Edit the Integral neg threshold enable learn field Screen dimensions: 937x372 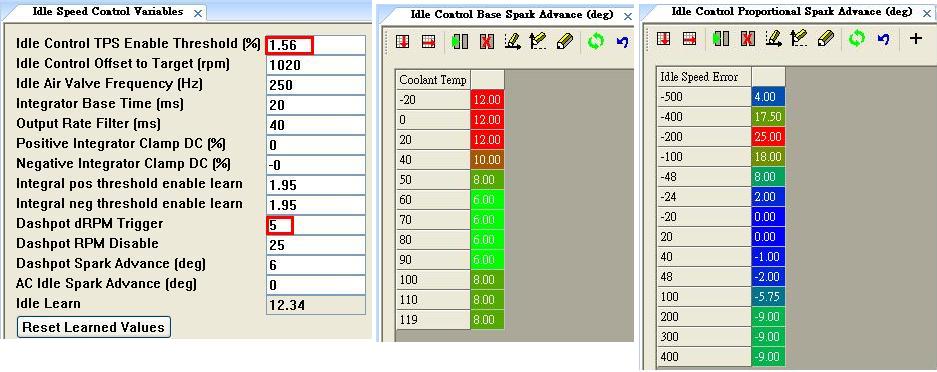click(316, 205)
